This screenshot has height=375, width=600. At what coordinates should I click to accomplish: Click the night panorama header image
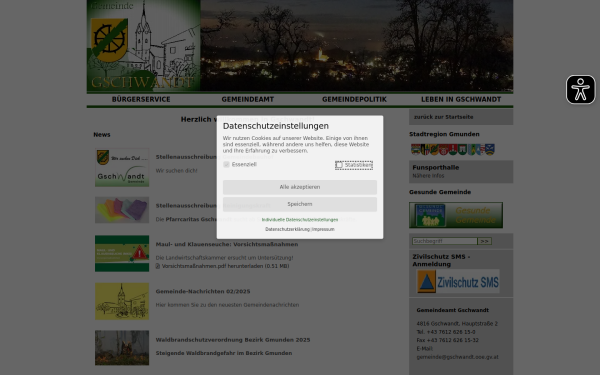[x=357, y=46]
